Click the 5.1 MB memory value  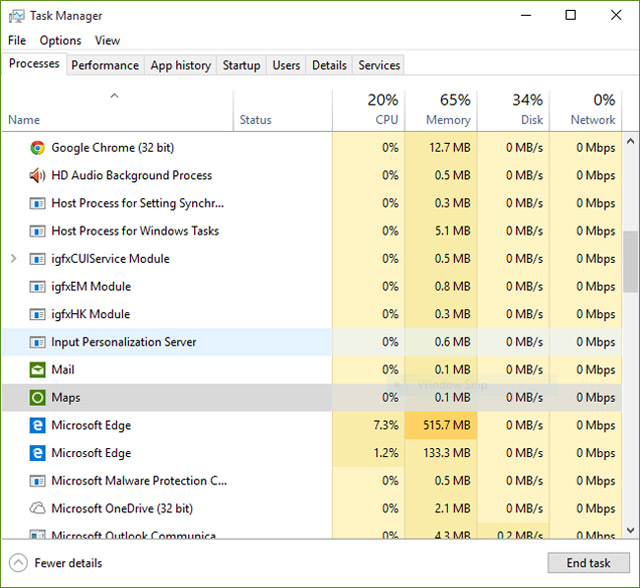pos(453,231)
